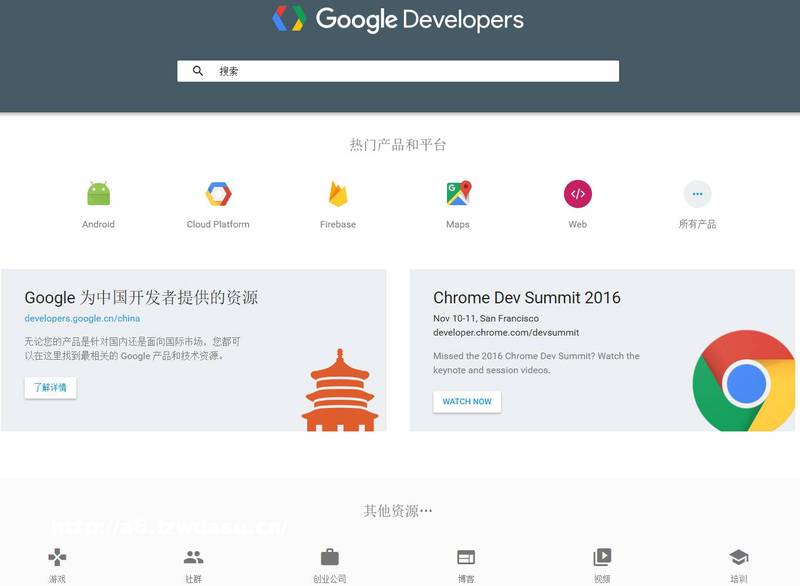
Task: Click the 游戏 game controller icon
Action: pos(56,555)
